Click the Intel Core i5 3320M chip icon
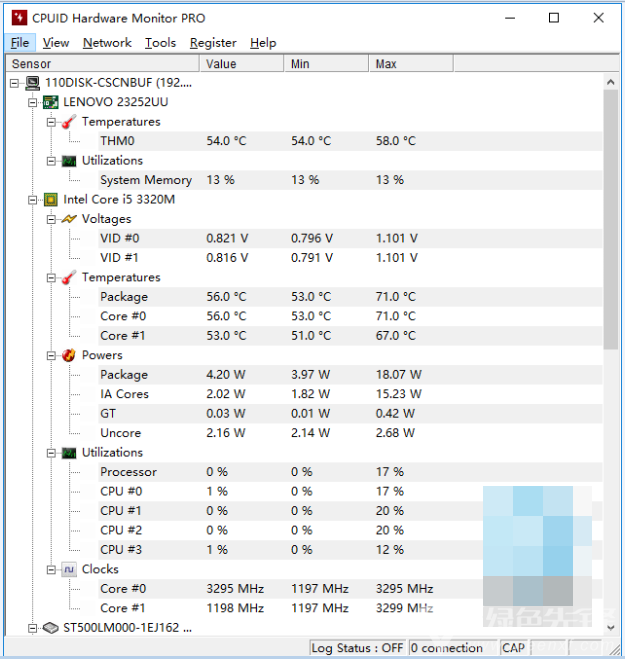Image resolution: width=625 pixels, height=659 pixels. (51, 199)
